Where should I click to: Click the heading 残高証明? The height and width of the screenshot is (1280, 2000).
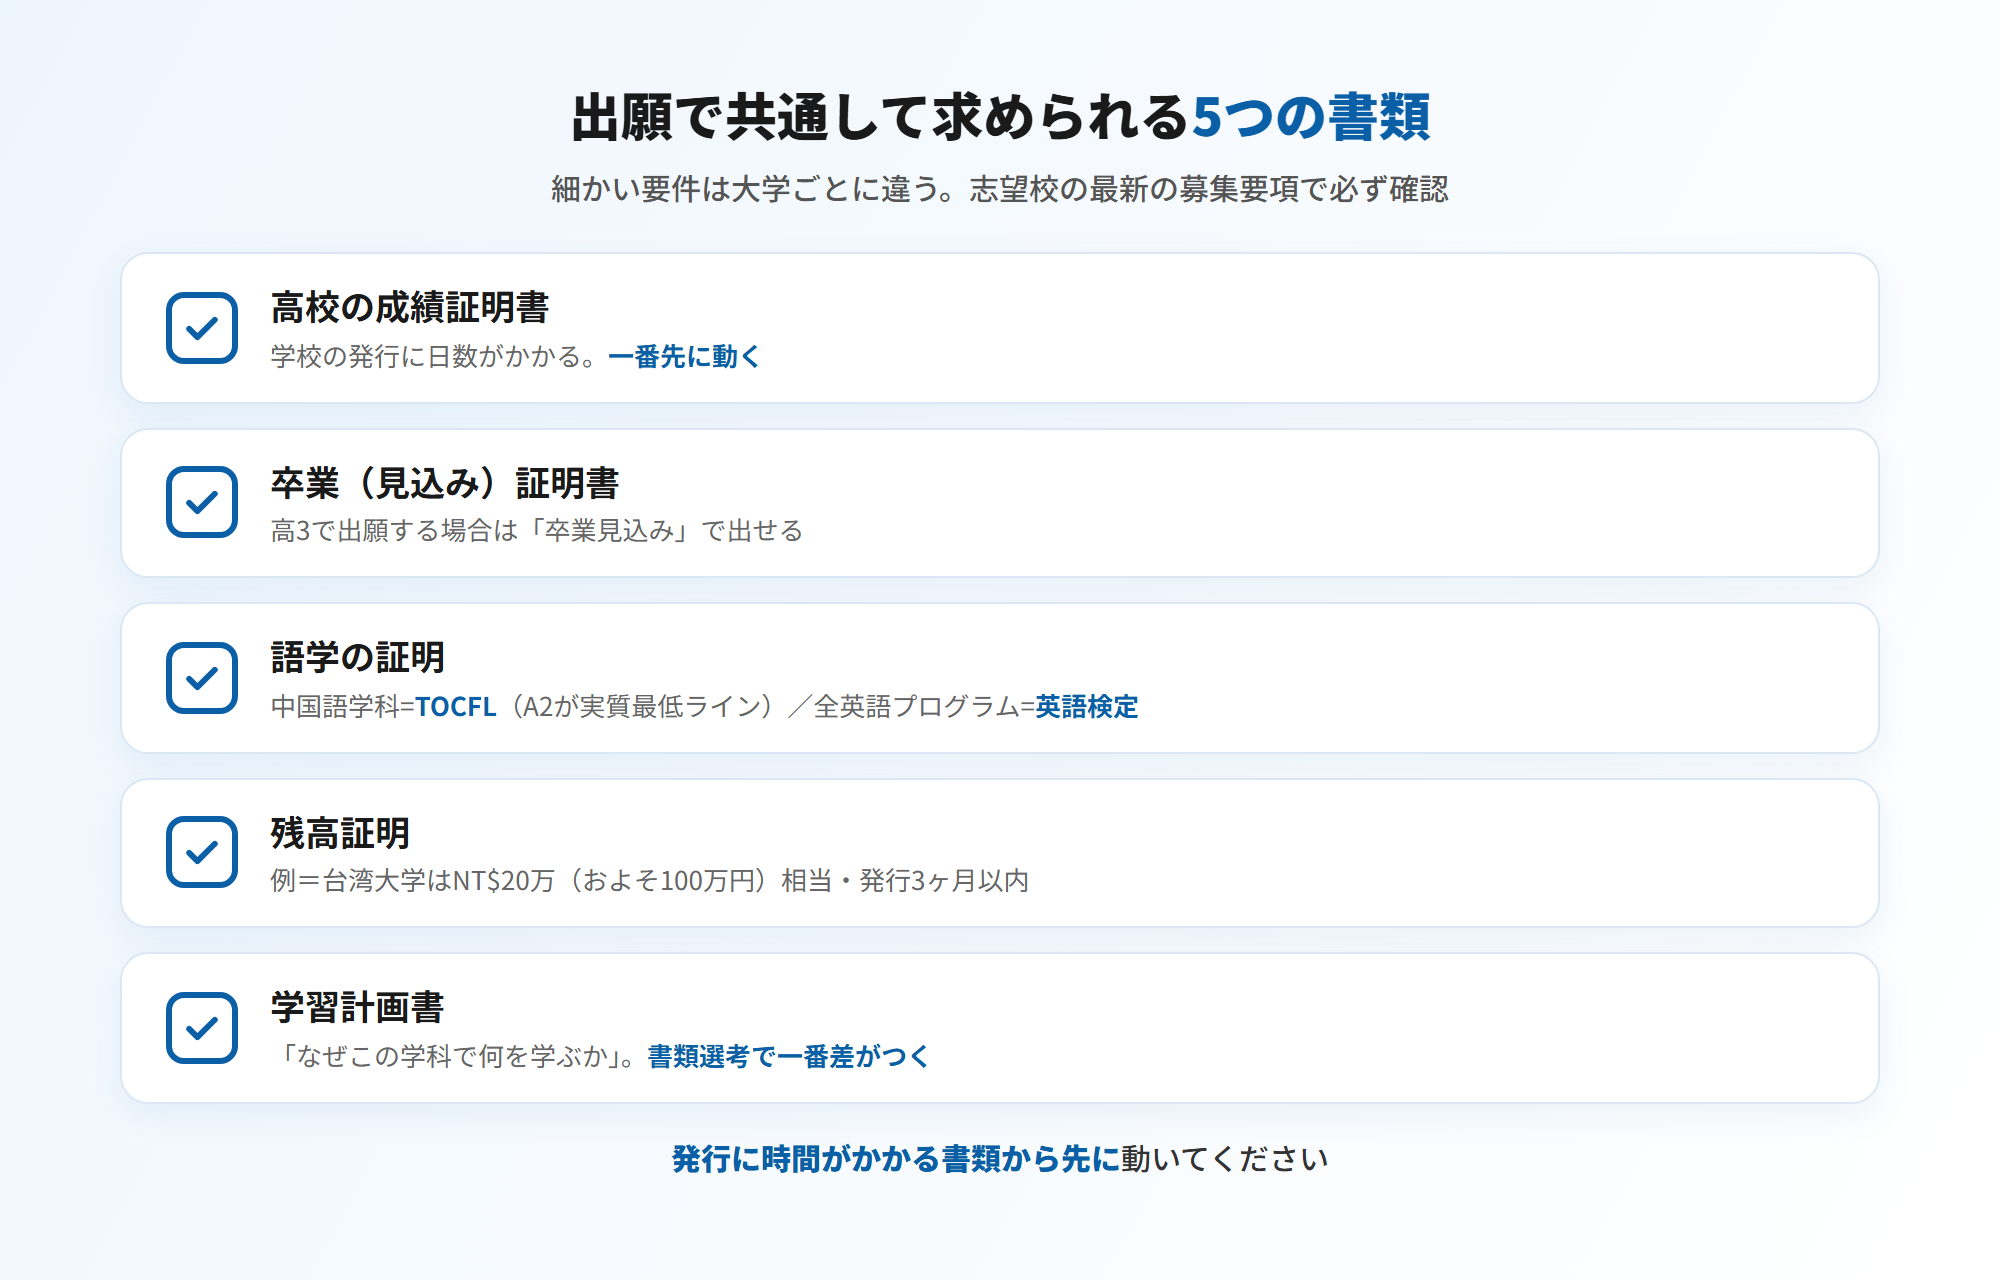340,833
